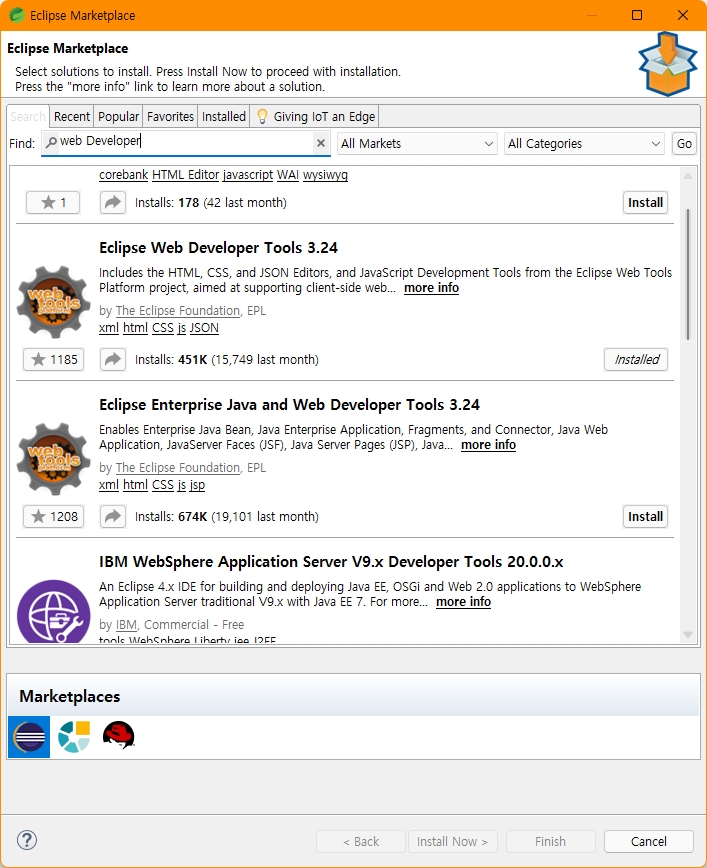Switch to the Favorites tab
Image resolution: width=707 pixels, height=868 pixels.
pos(170,116)
